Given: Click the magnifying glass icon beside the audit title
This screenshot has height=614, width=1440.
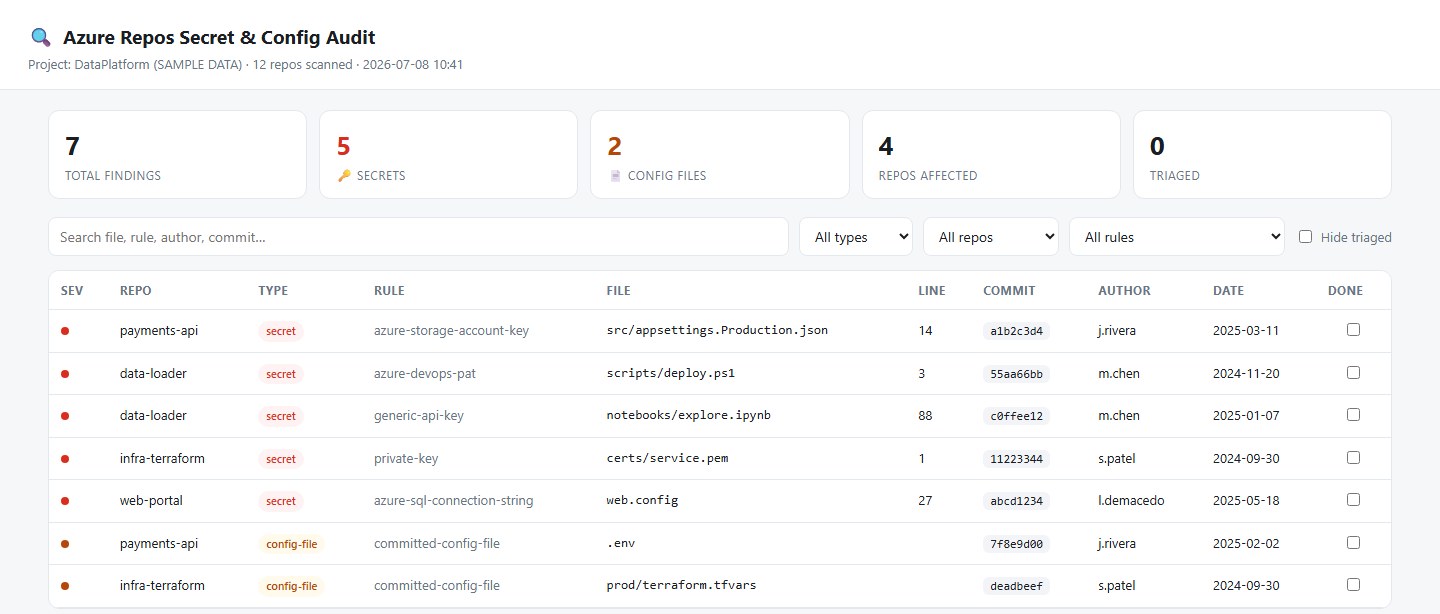Looking at the screenshot, I should pyautogui.click(x=41, y=38).
